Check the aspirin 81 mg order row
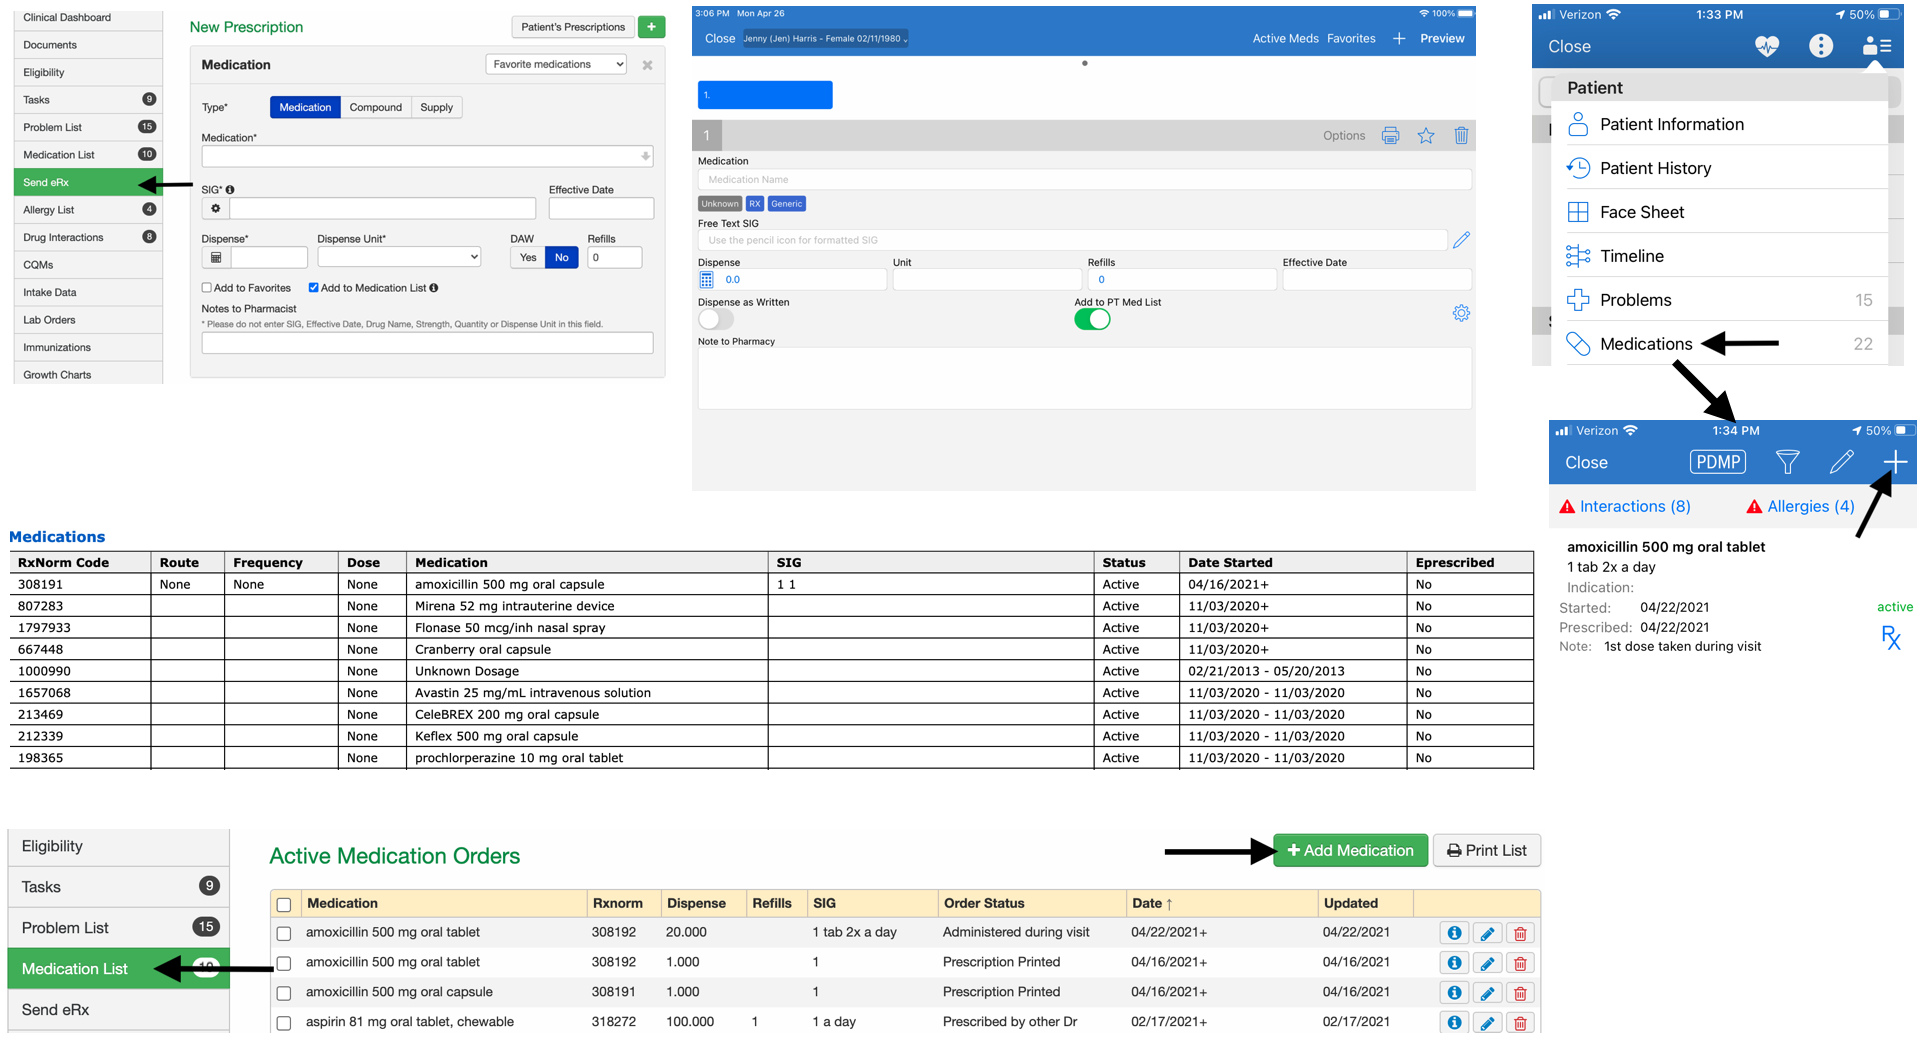The image size is (1917, 1053). pyautogui.click(x=284, y=1024)
